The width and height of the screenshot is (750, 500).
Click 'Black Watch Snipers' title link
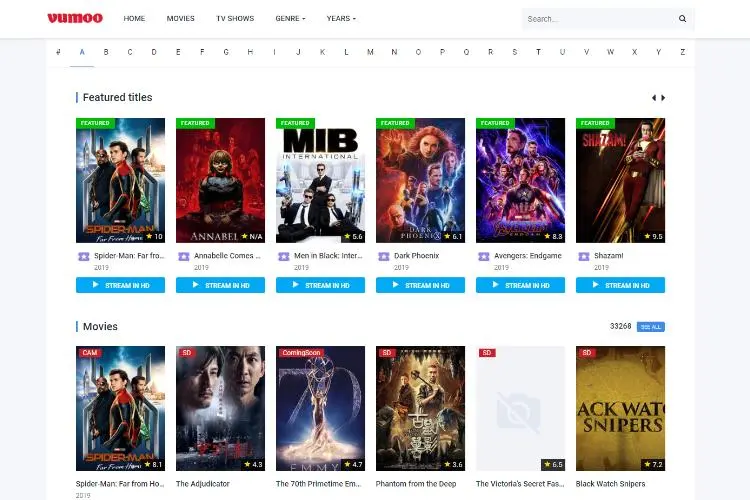click(x=610, y=484)
